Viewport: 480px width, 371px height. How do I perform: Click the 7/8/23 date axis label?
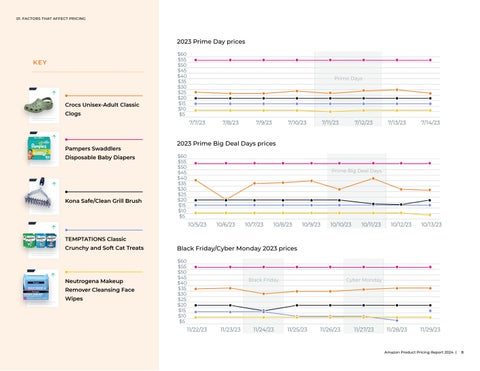point(230,123)
